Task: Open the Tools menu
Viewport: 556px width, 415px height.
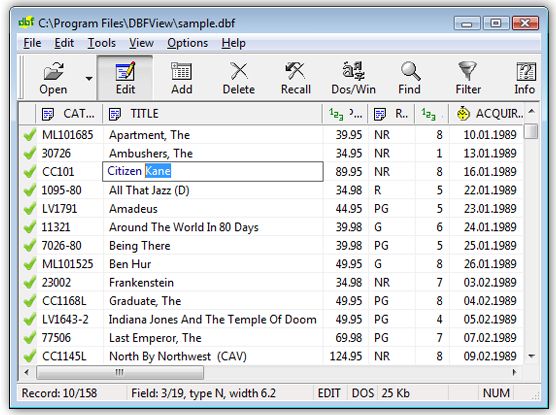Action: [102, 43]
